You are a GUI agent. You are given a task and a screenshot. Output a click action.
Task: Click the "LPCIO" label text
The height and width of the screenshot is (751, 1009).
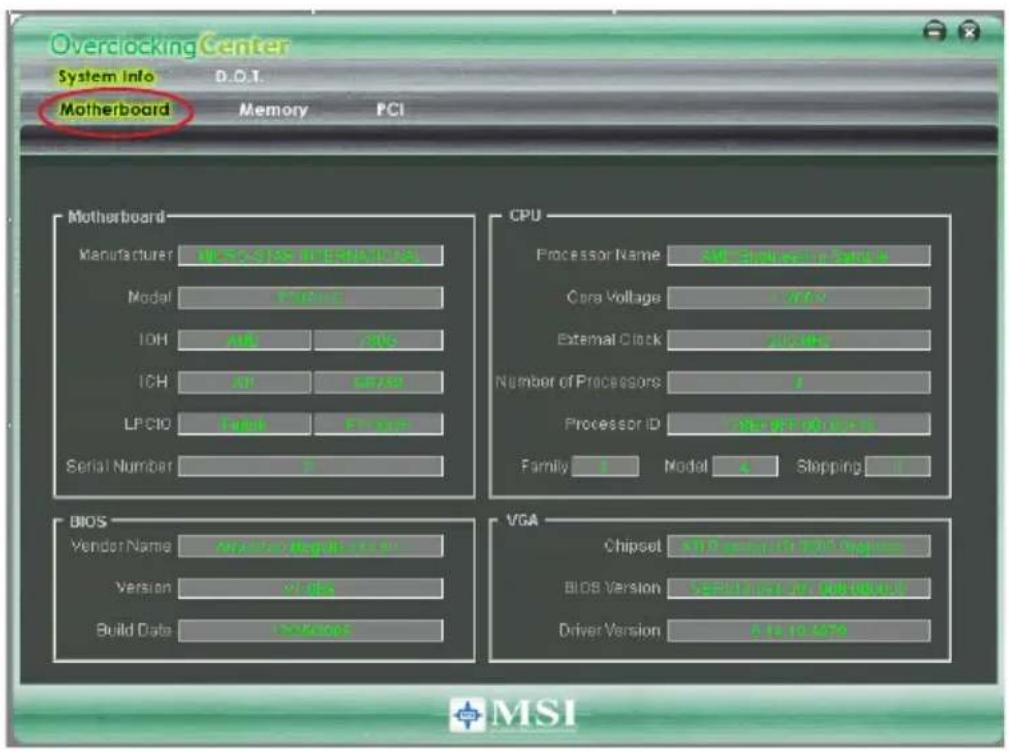pos(147,424)
